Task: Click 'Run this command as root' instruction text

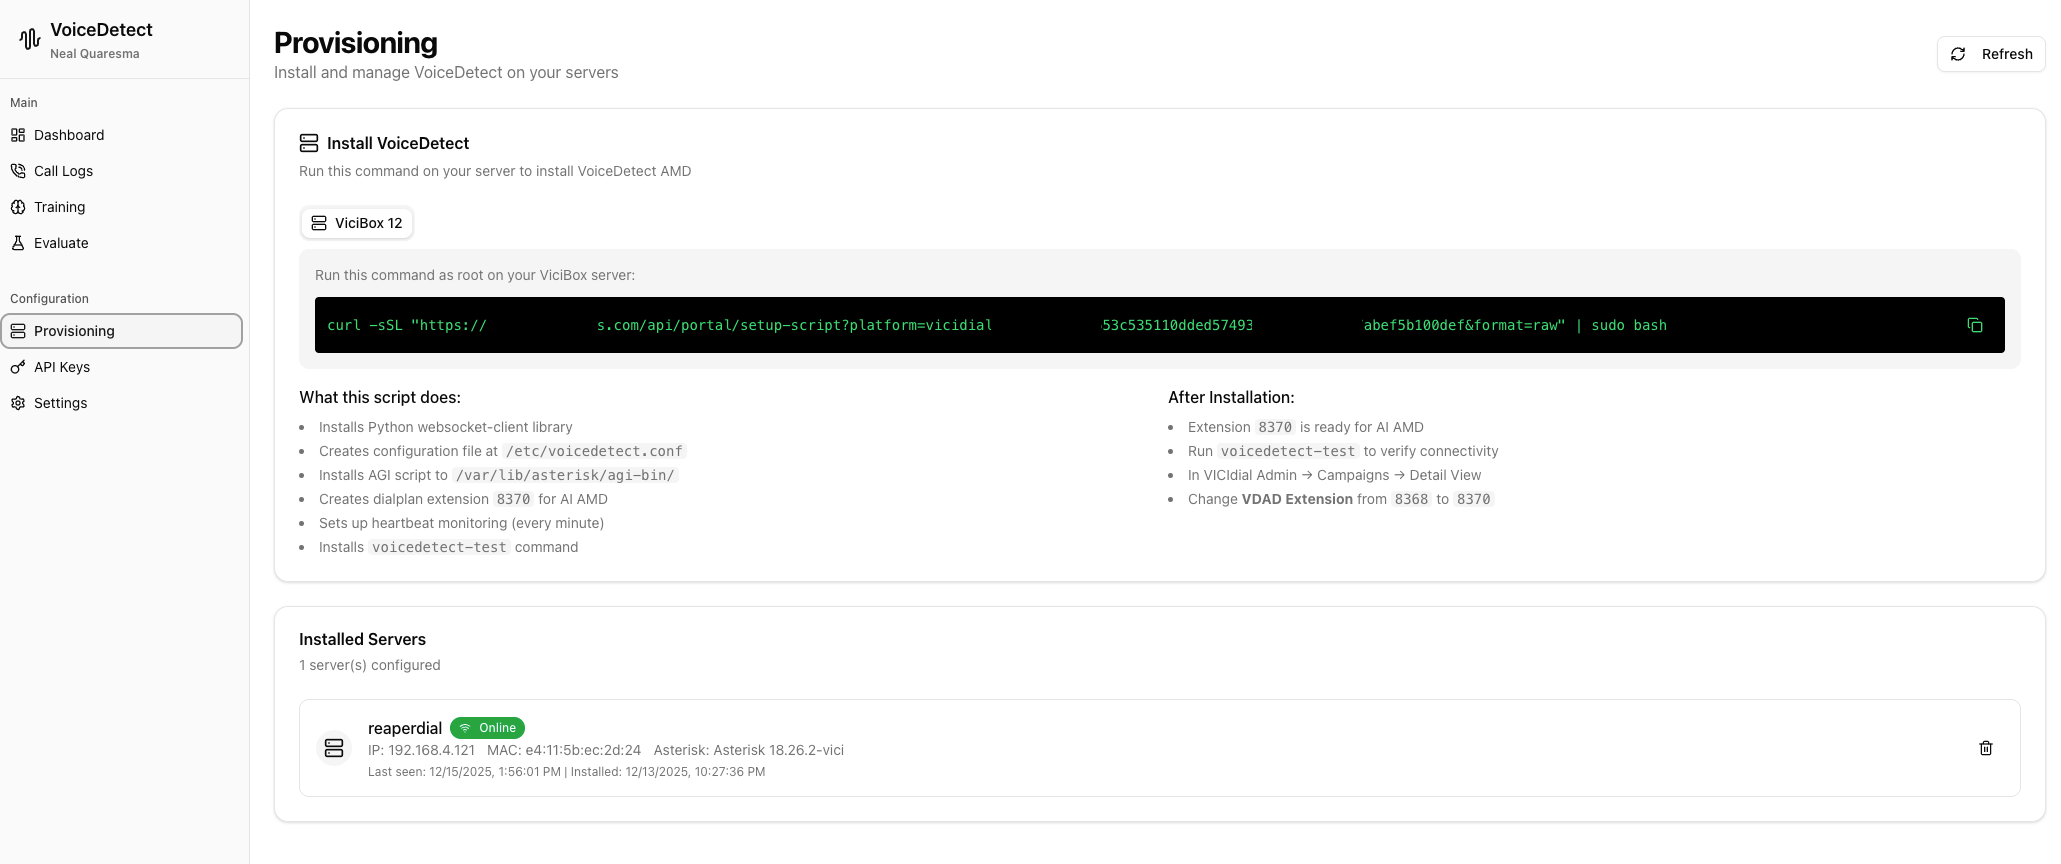Action: [475, 275]
